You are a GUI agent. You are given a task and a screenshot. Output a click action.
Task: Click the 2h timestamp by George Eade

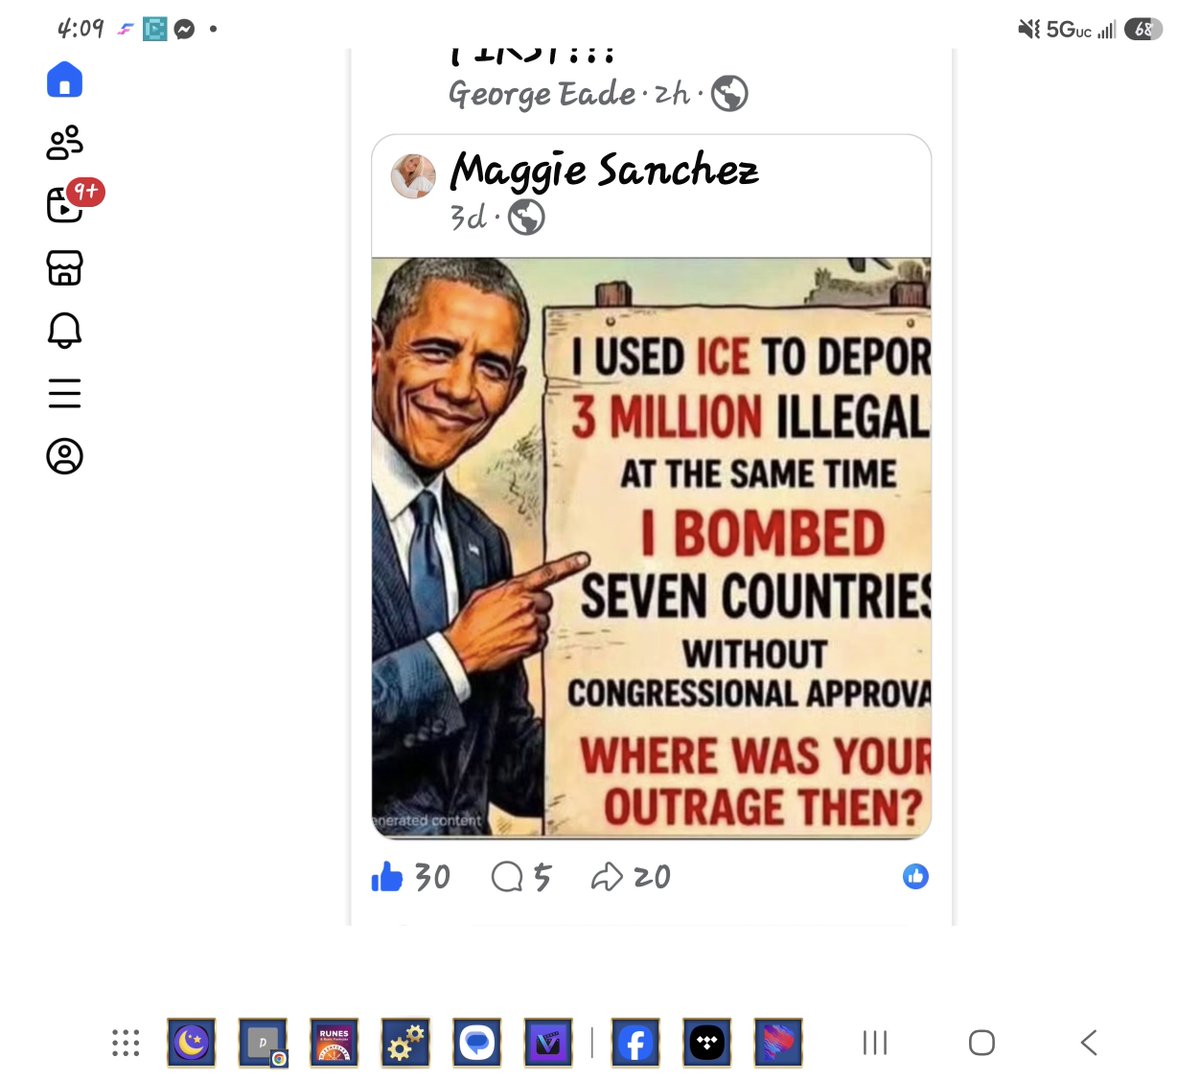672,94
